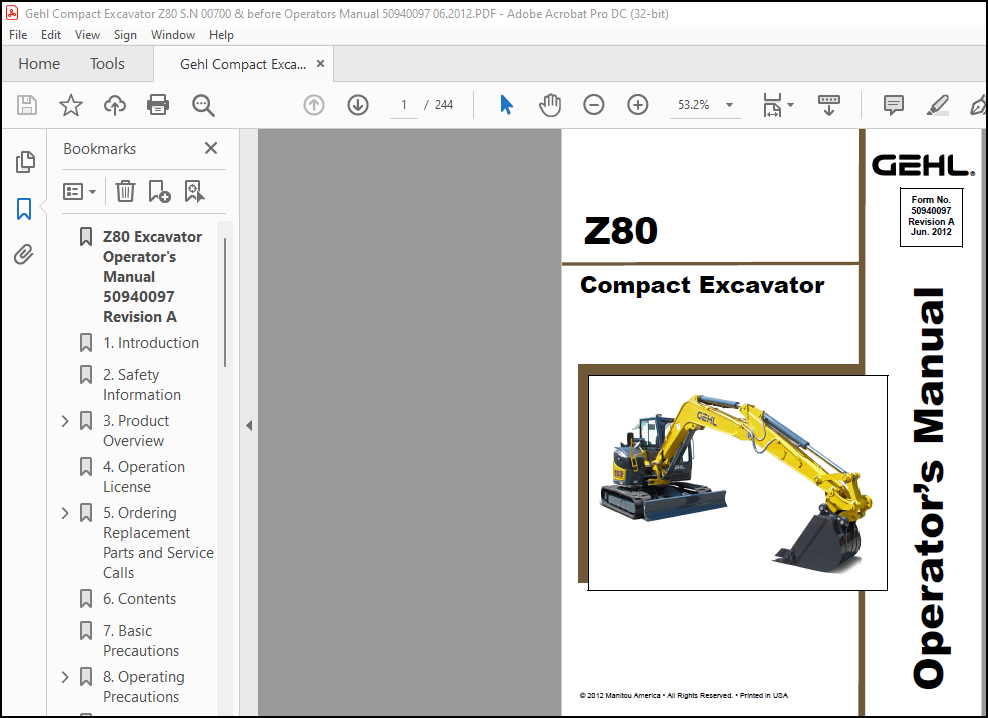988x718 pixels.
Task: Add a comment with sticky note
Action: (x=893, y=105)
